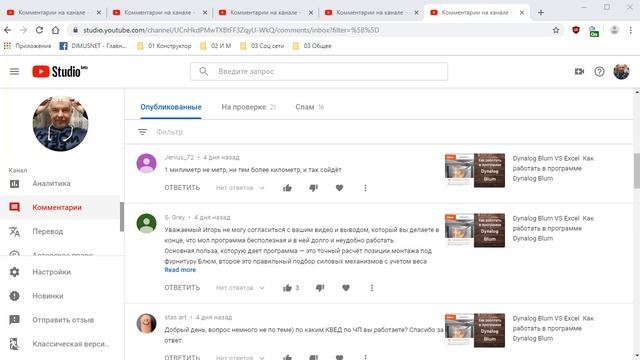The height and width of the screenshot is (360, 640).
Task: Dislike the S-Grey comment
Action: tap(320, 288)
